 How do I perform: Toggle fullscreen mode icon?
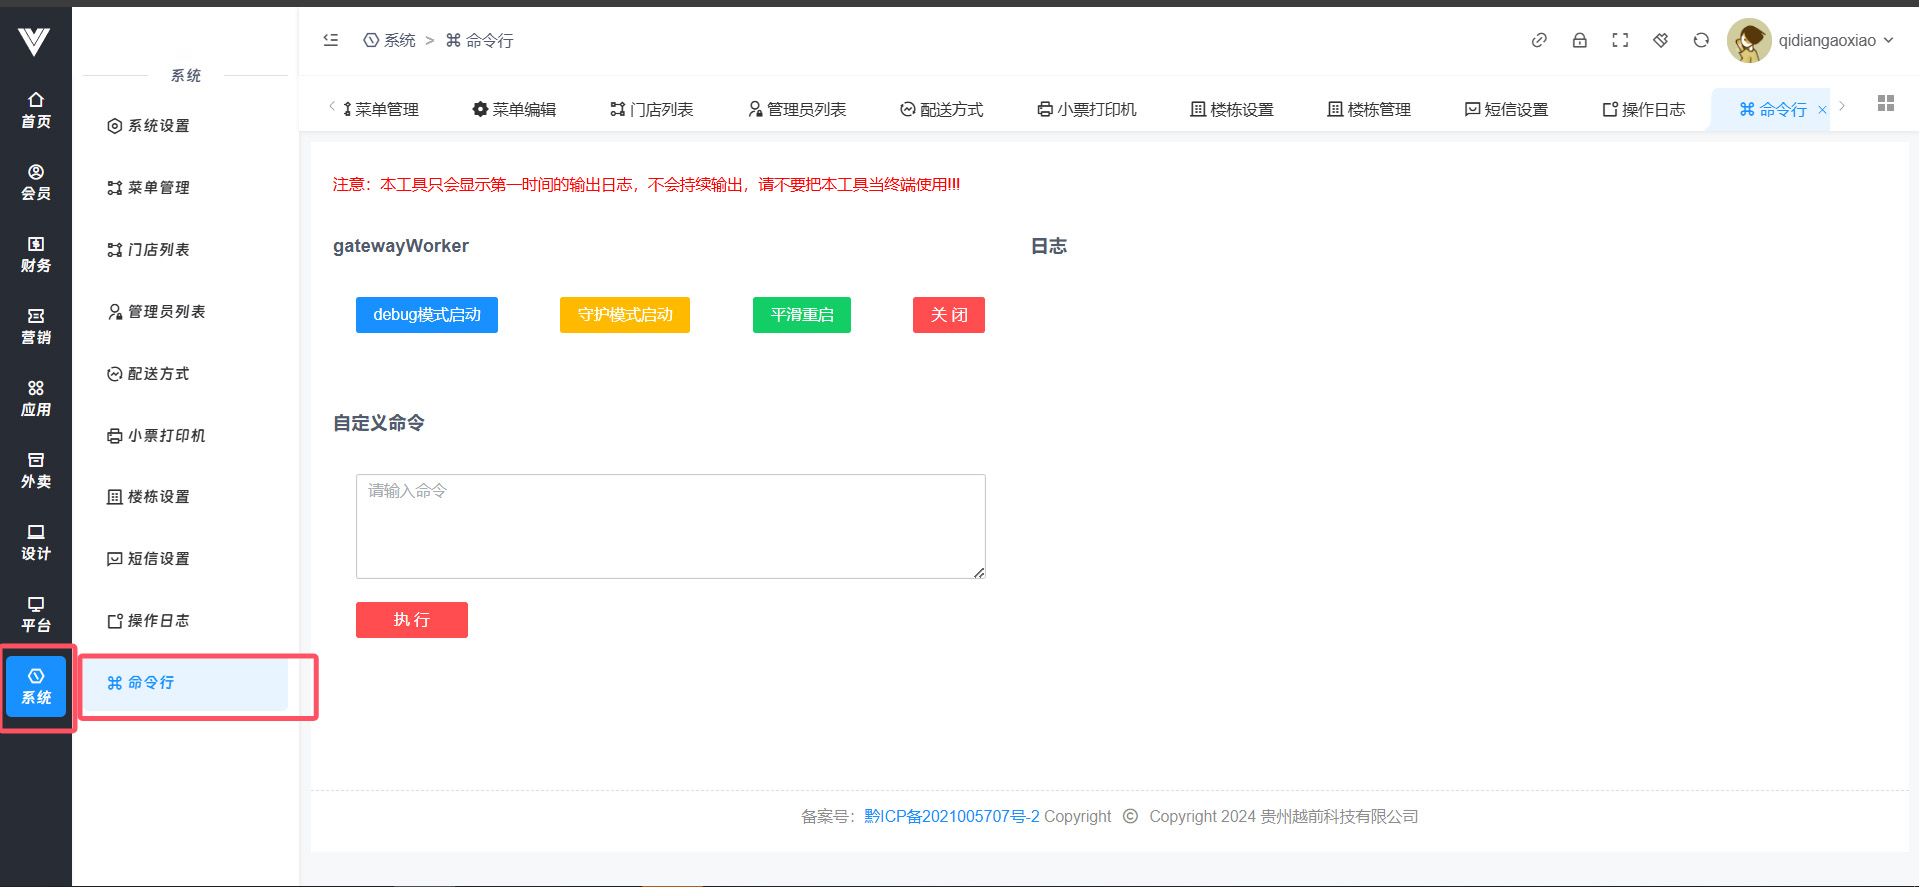[1620, 40]
